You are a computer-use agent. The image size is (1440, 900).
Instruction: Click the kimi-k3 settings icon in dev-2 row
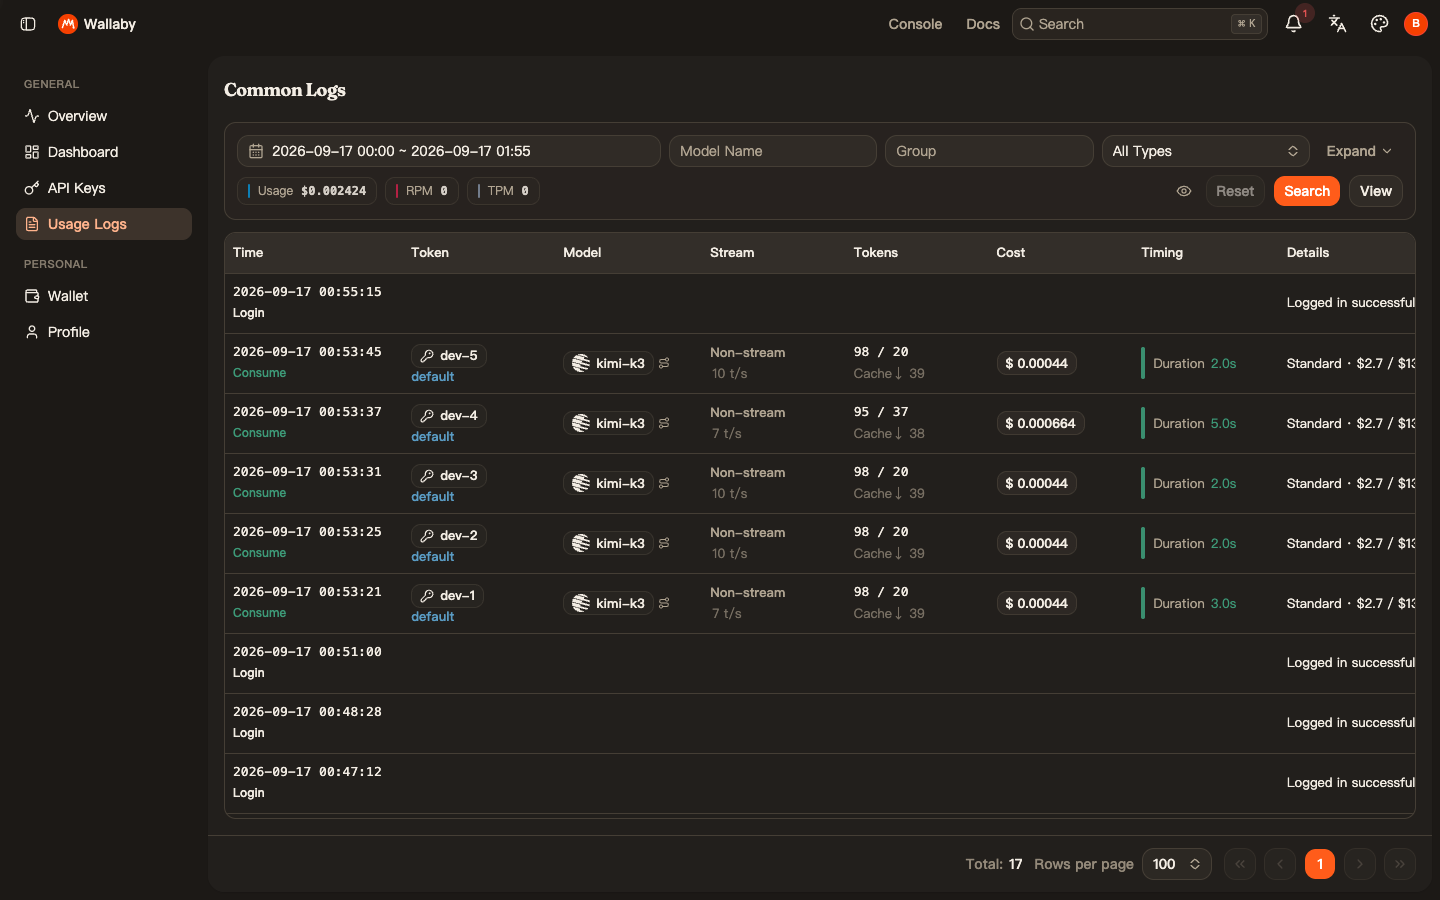coord(664,543)
